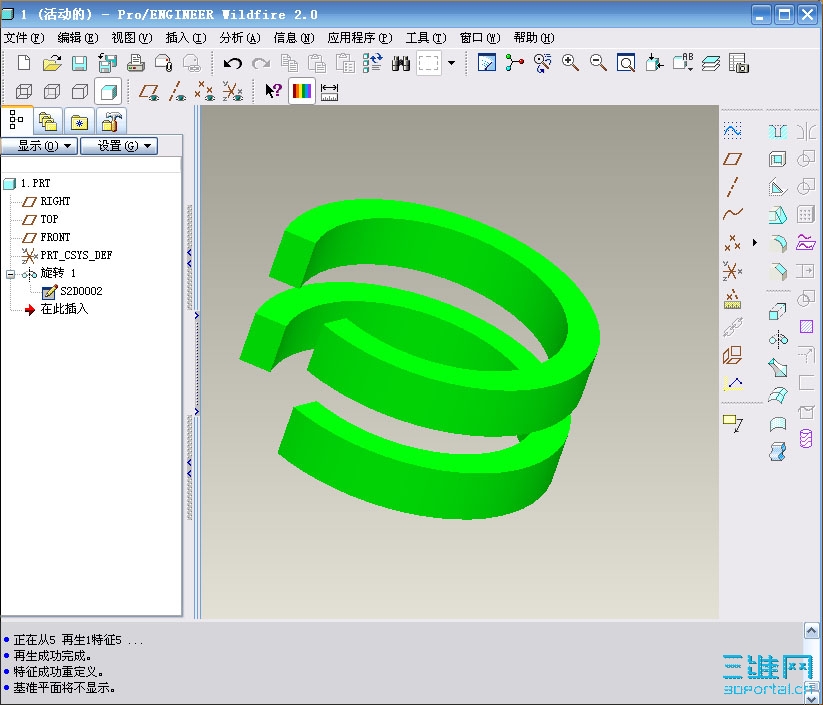Open the orient mode tool icon
Viewport: 823px width, 705px height.
(x=543, y=63)
